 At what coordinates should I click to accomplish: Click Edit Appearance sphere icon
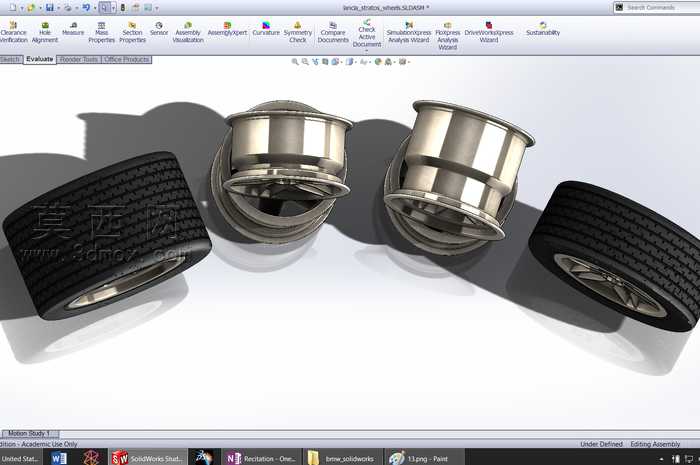(x=378, y=62)
